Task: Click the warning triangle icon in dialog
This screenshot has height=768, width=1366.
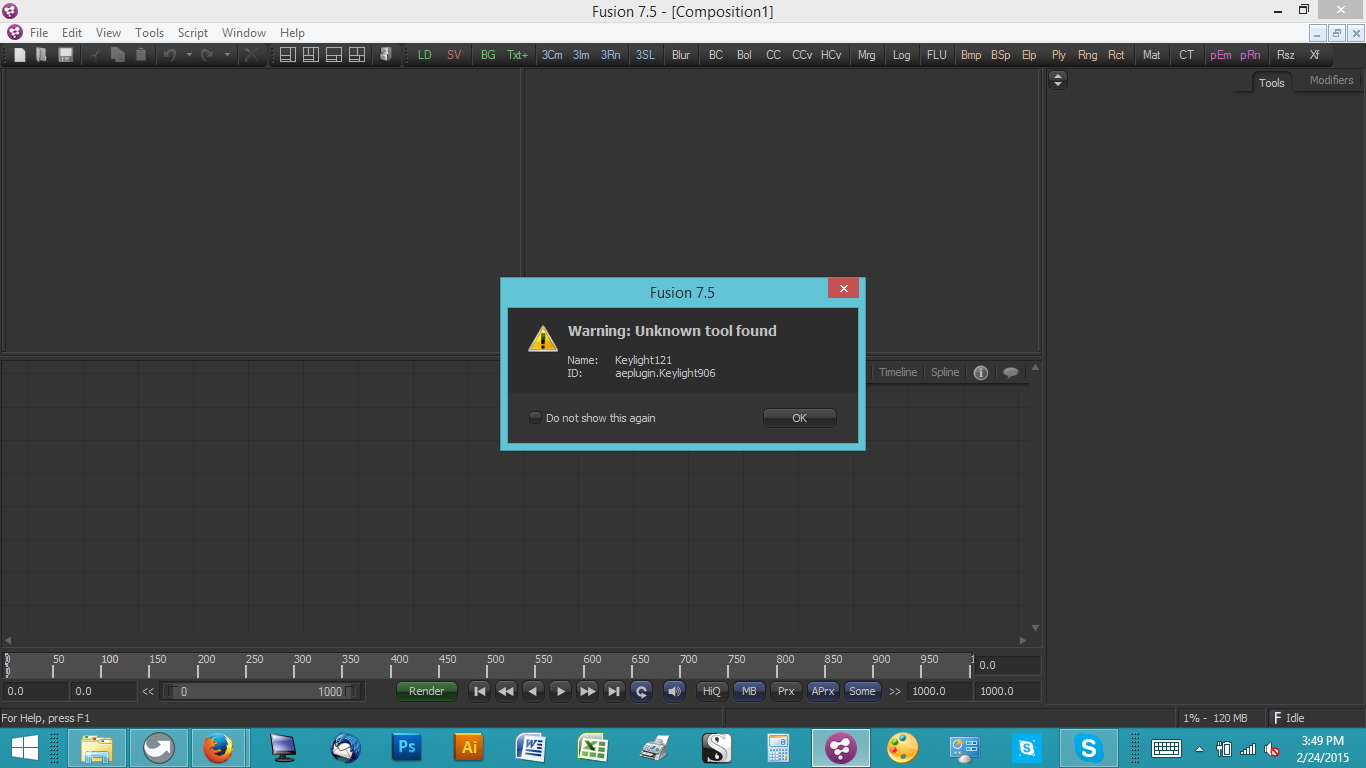Action: pos(543,338)
